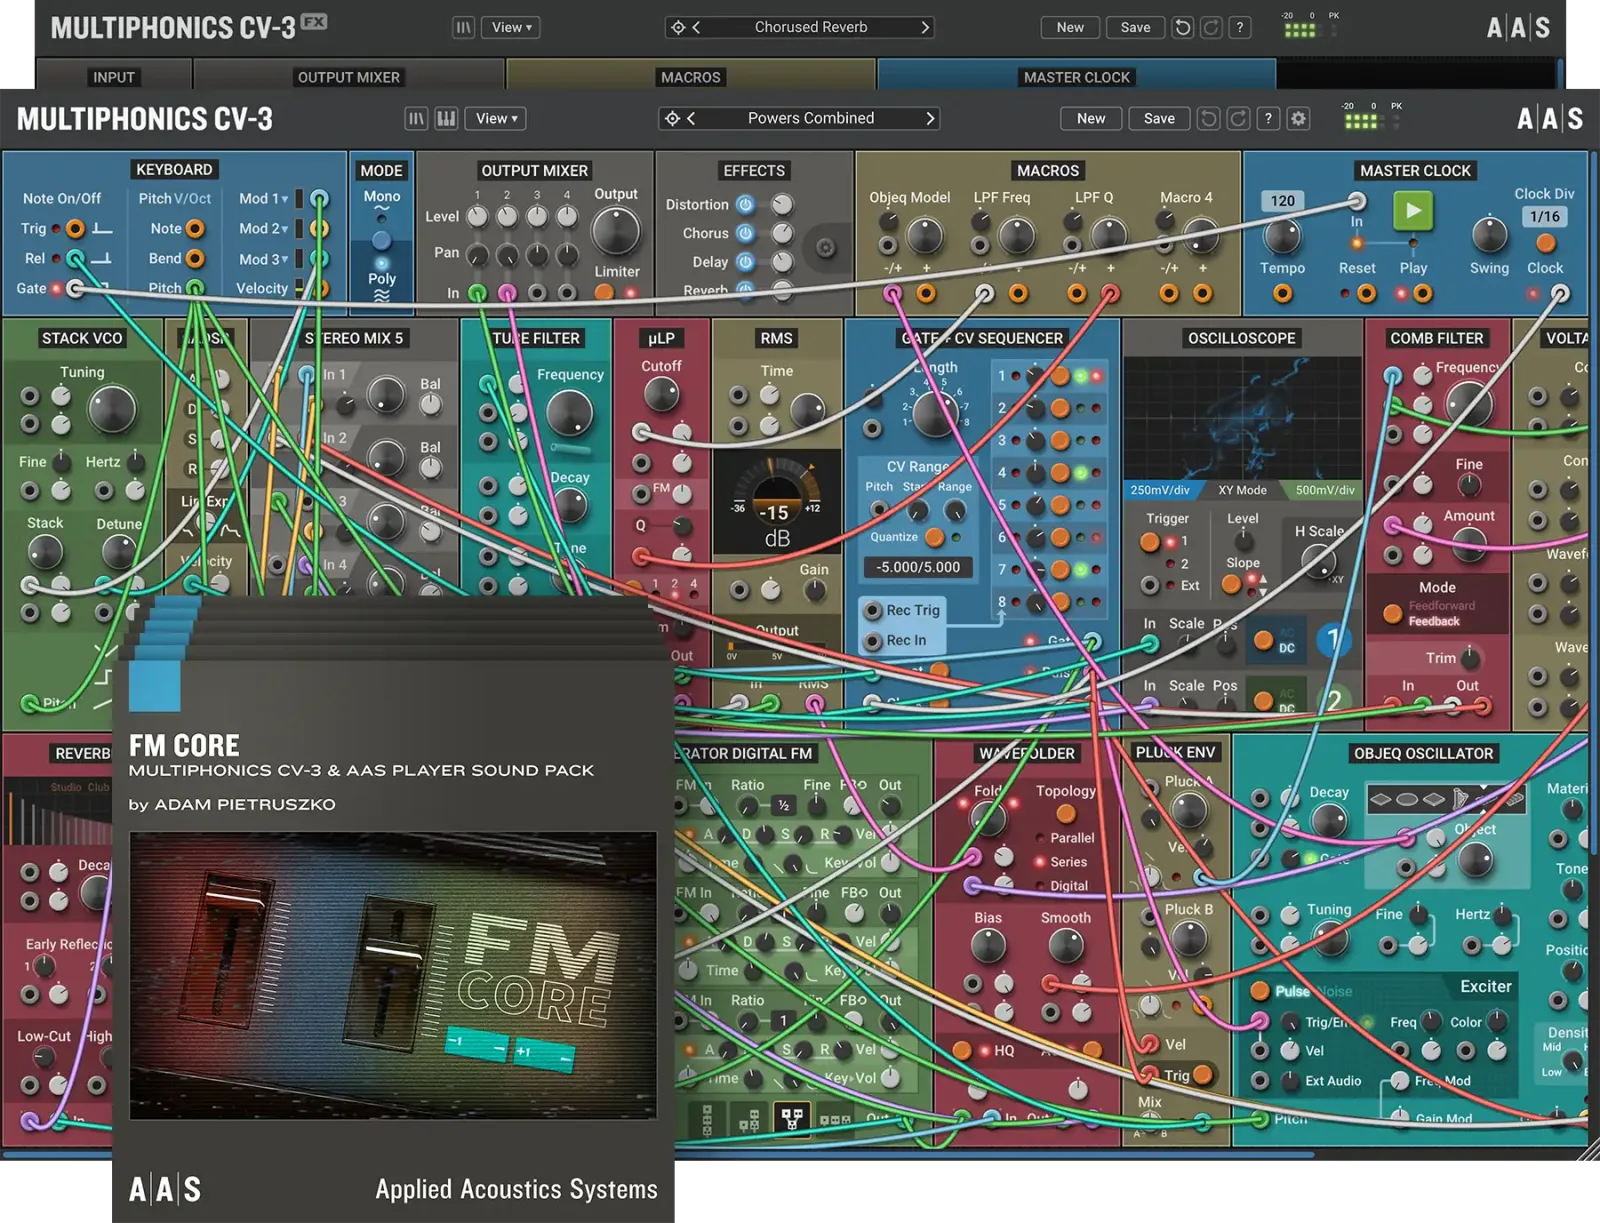Click the 120 tempo value field
The width and height of the screenshot is (1600, 1223).
(x=1283, y=201)
